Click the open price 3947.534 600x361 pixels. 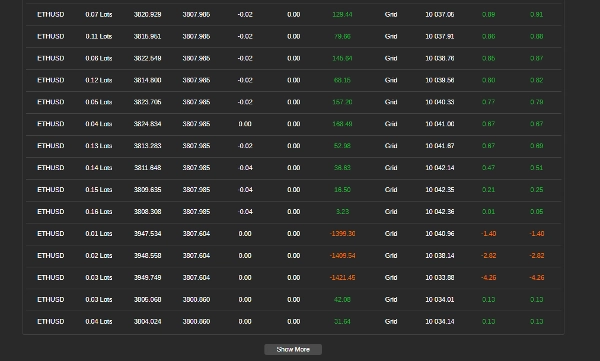tap(147, 234)
